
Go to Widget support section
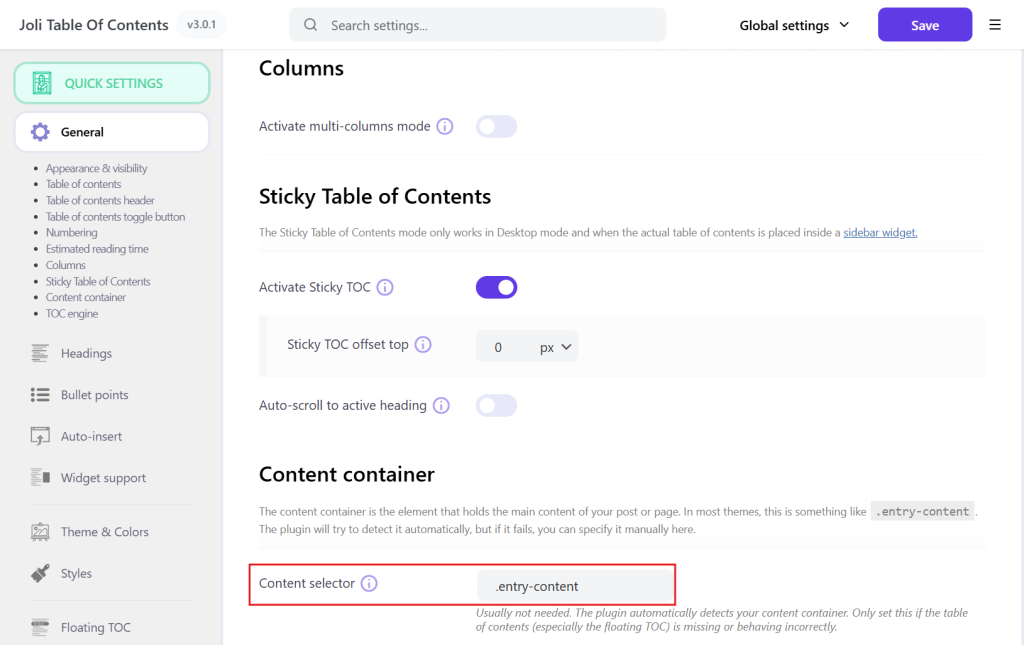pos(103,478)
